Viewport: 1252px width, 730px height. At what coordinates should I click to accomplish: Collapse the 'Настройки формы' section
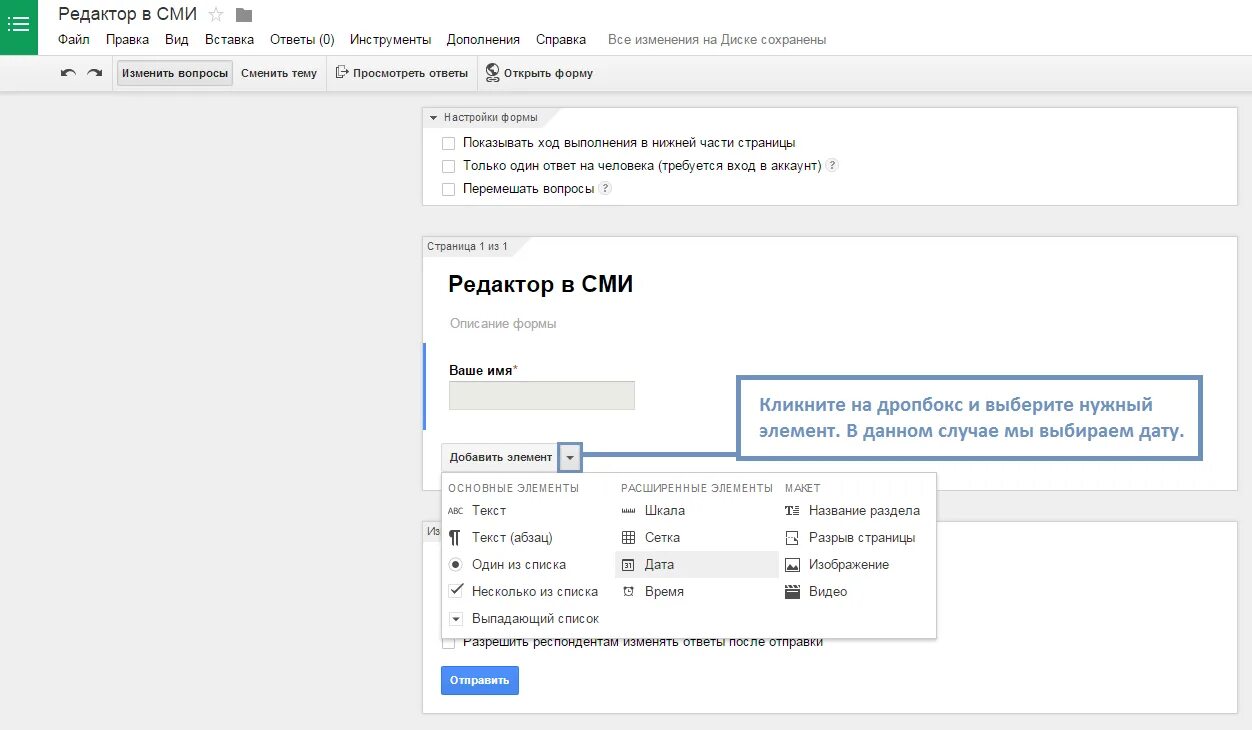[x=433, y=118]
